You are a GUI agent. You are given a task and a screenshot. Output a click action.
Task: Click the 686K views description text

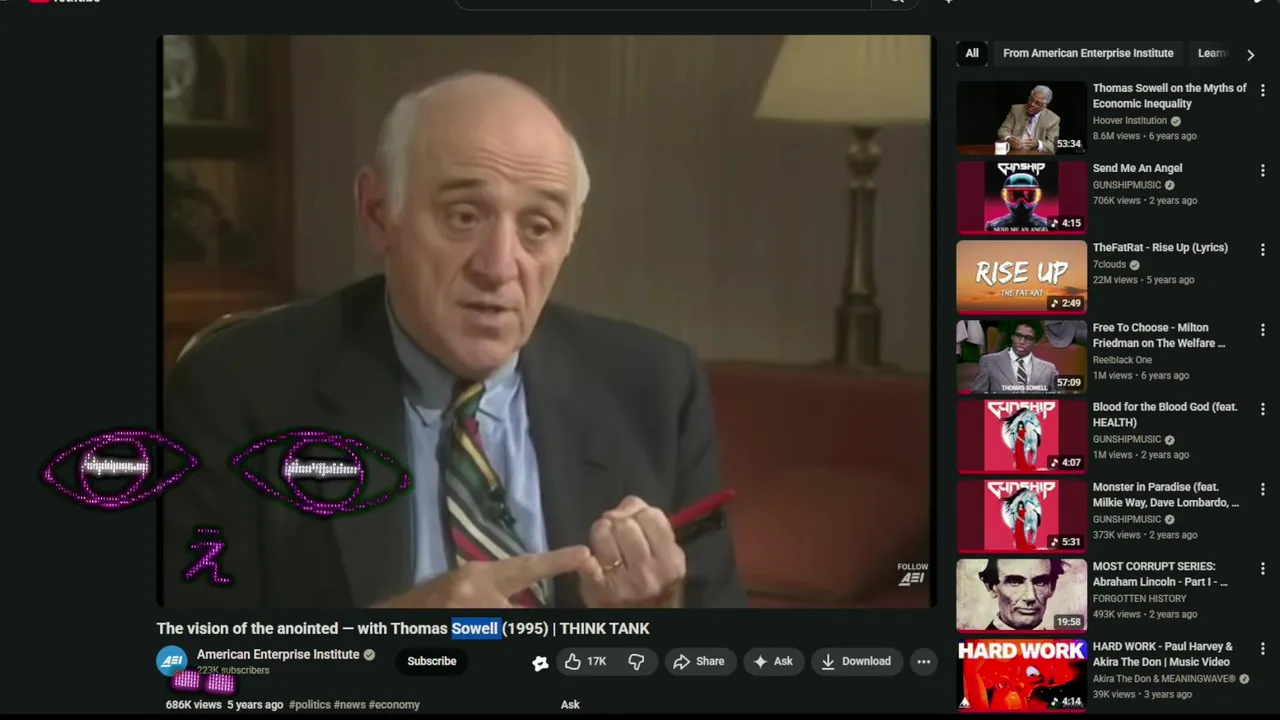tap(193, 705)
